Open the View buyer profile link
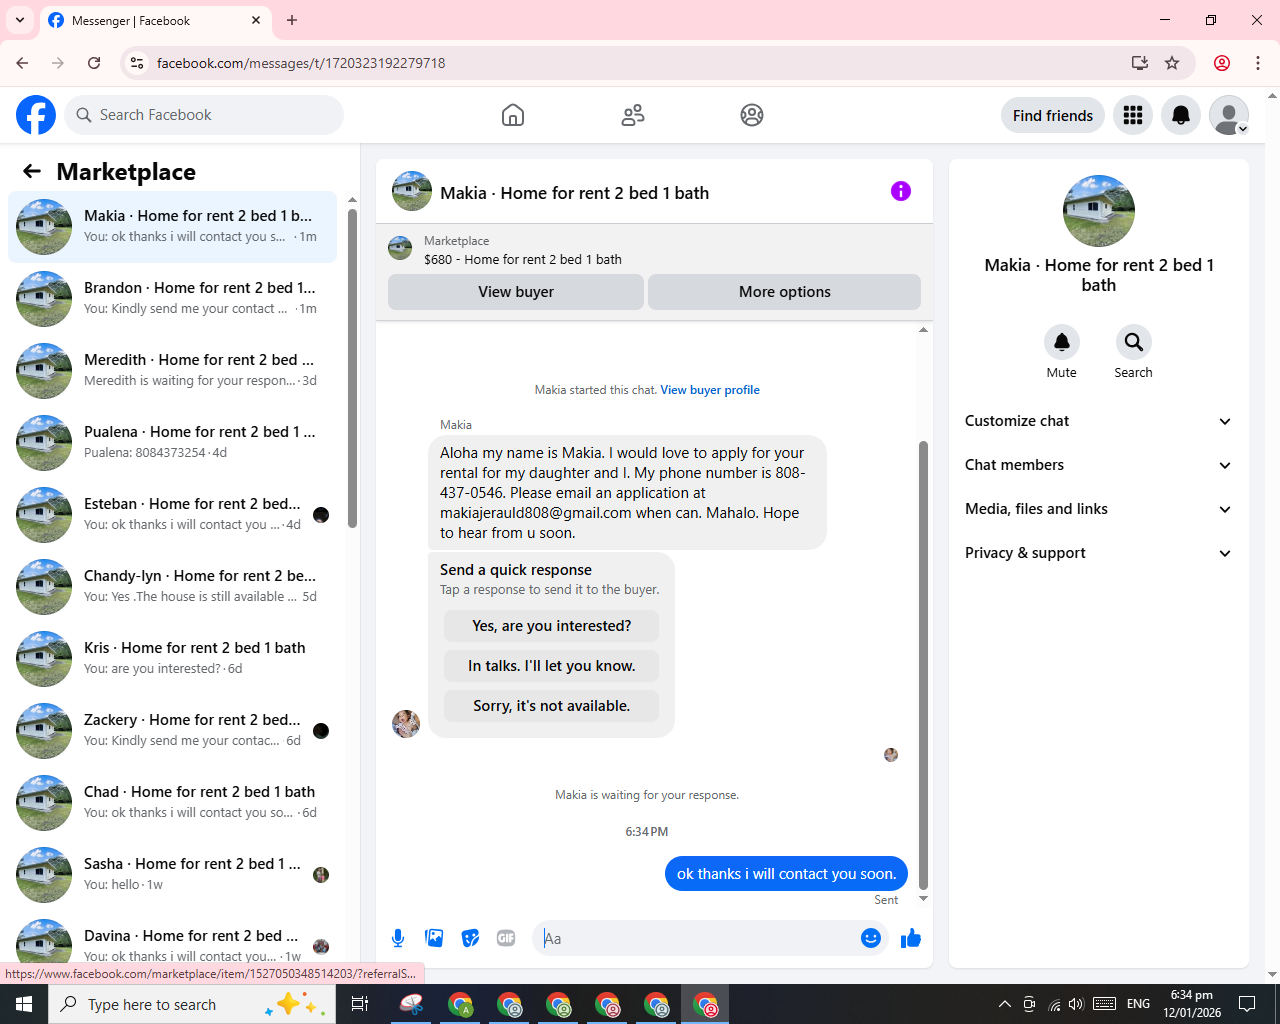Viewport: 1280px width, 1024px height. [710, 390]
